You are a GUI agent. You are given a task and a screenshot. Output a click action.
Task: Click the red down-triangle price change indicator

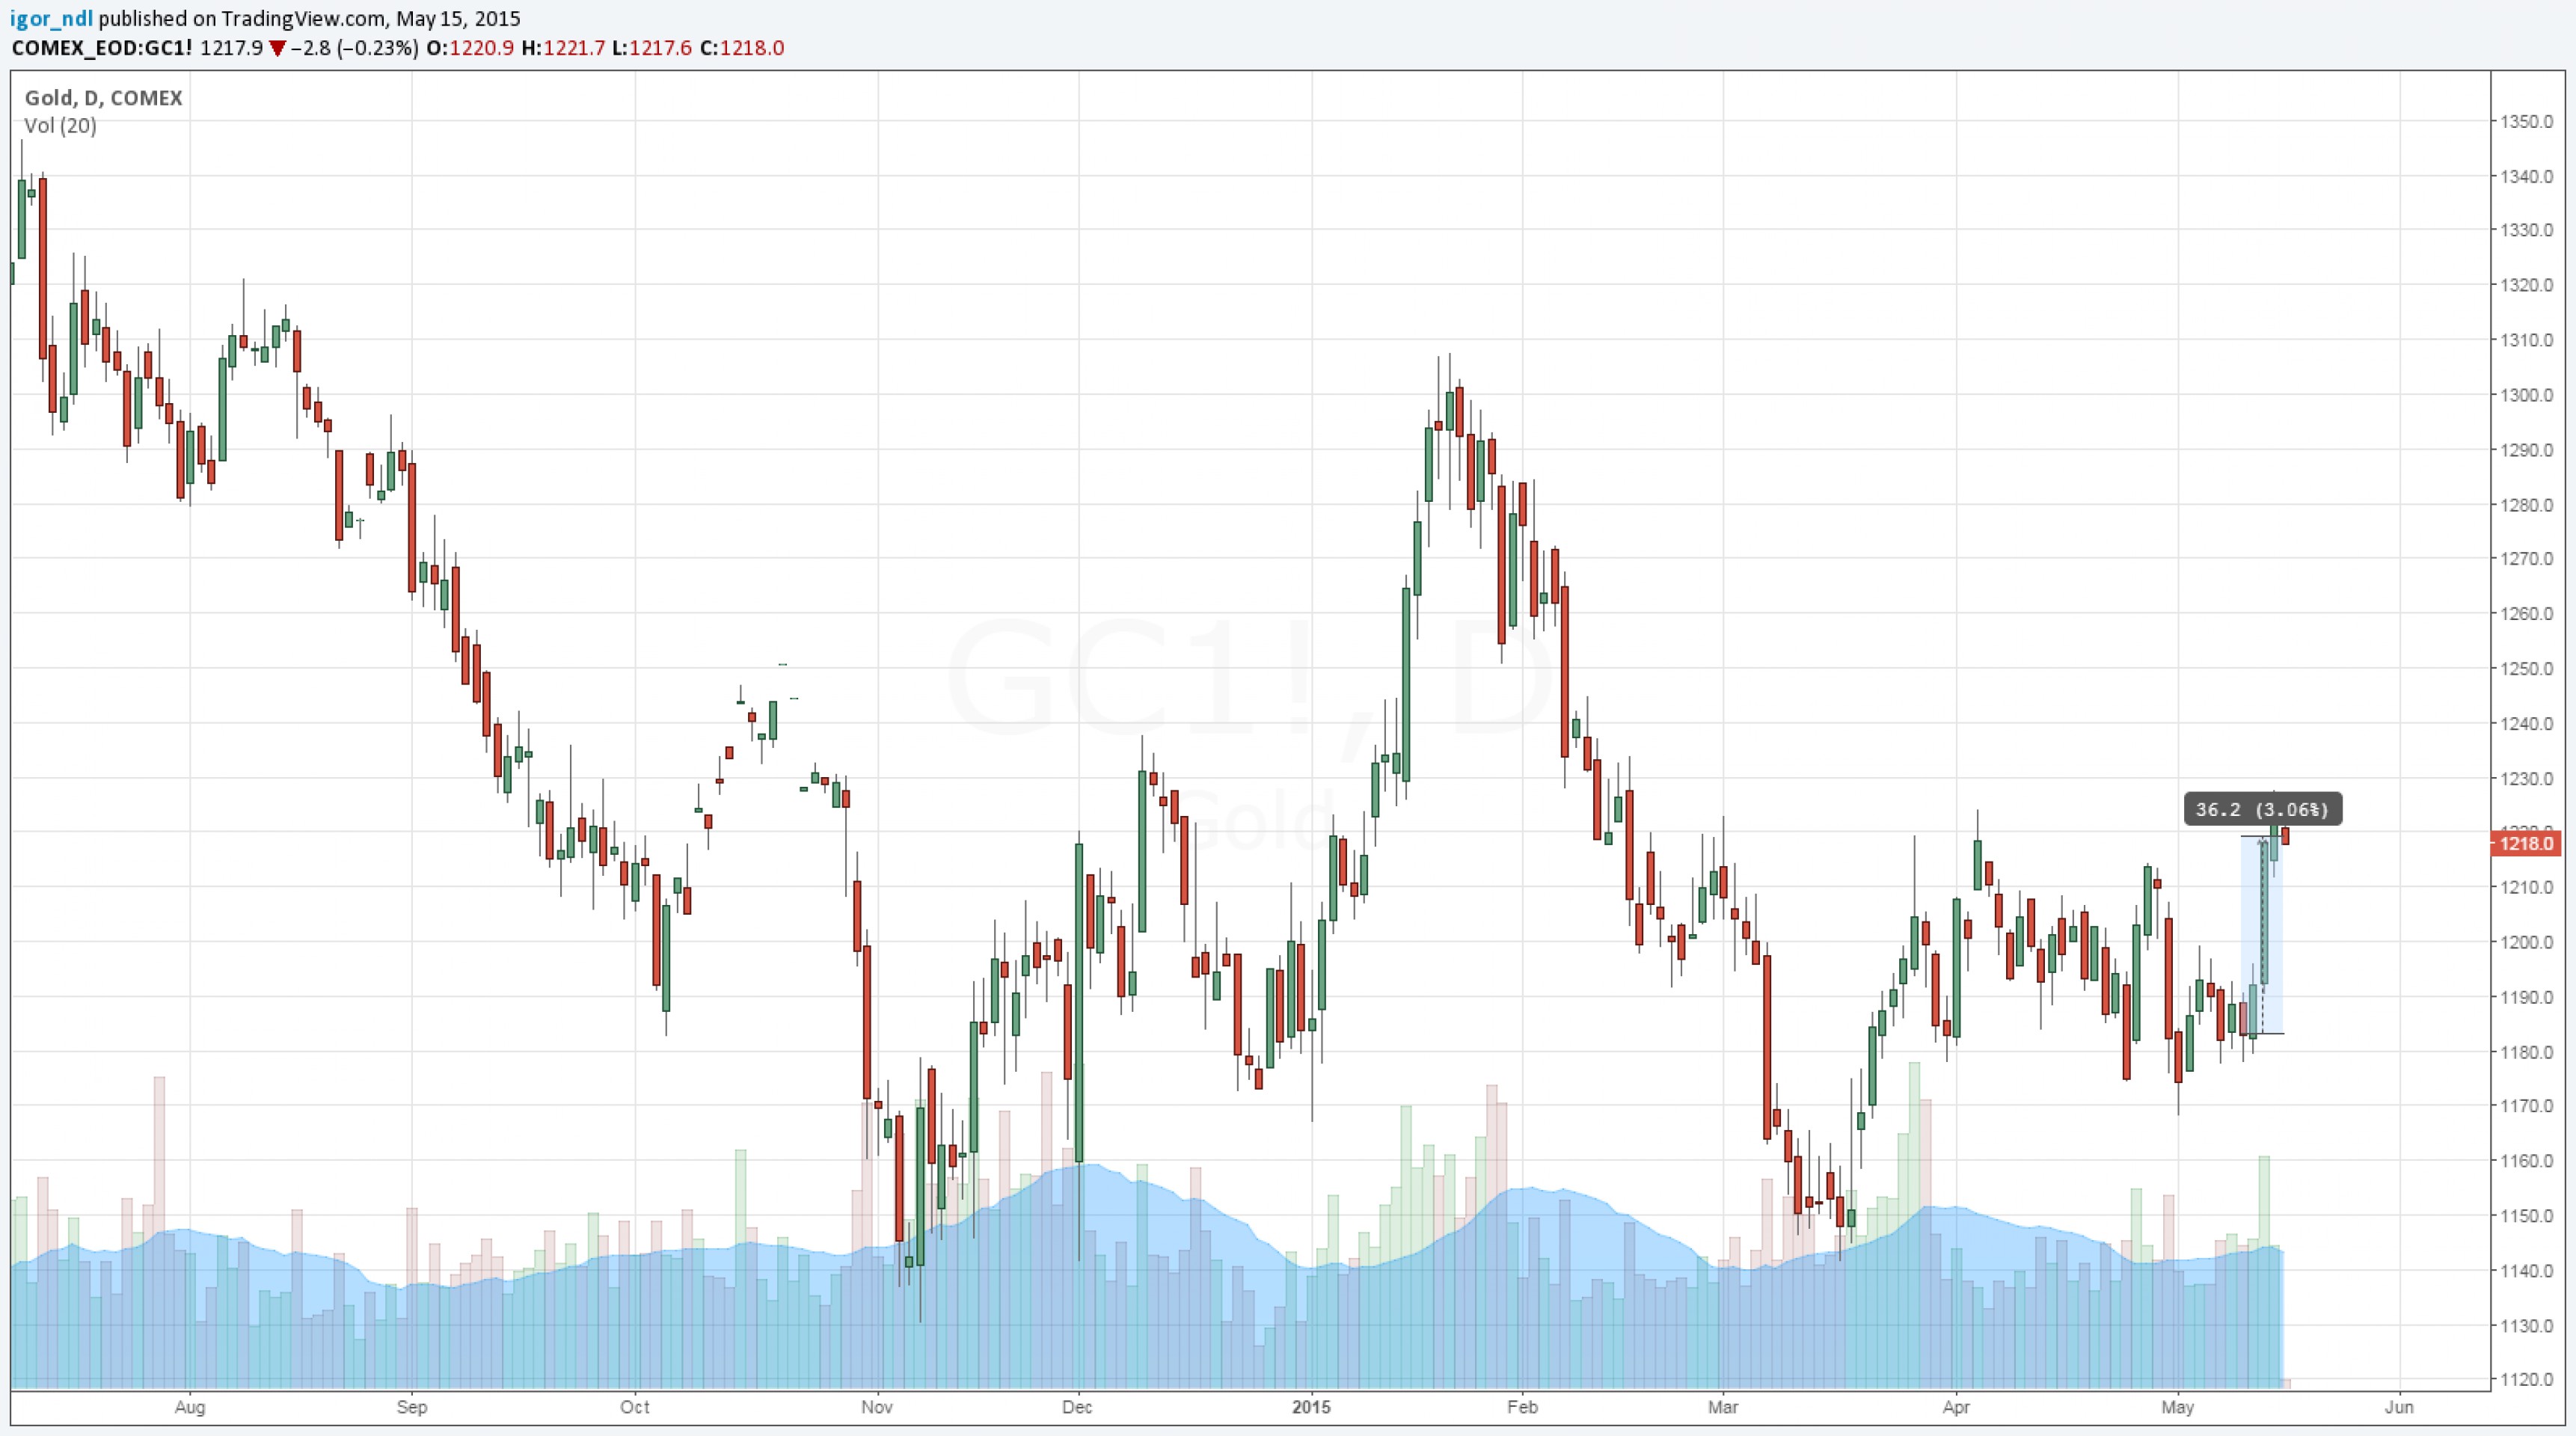pyautogui.click(x=277, y=48)
